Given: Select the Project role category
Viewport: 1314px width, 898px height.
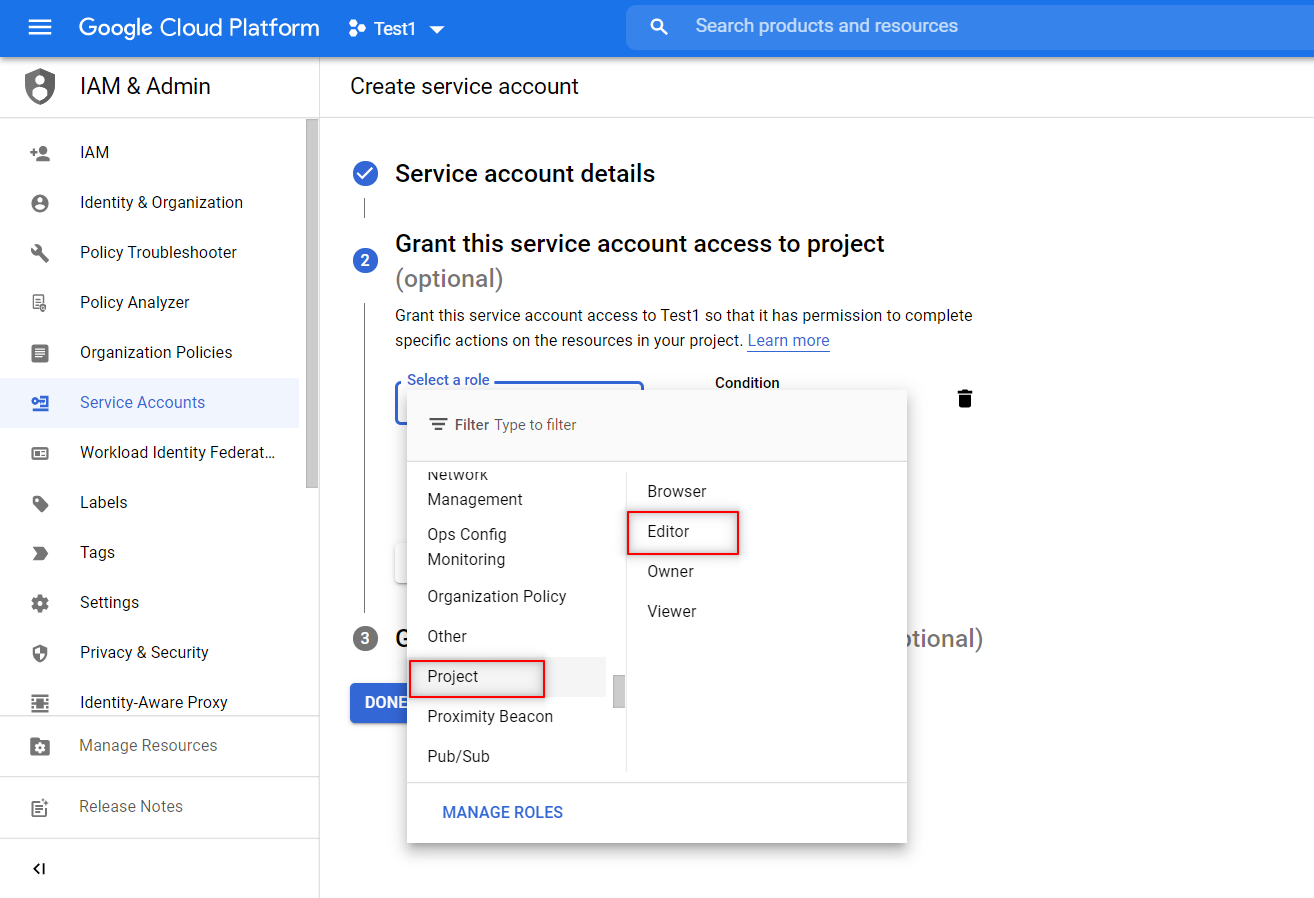Looking at the screenshot, I should pyautogui.click(x=506, y=677).
